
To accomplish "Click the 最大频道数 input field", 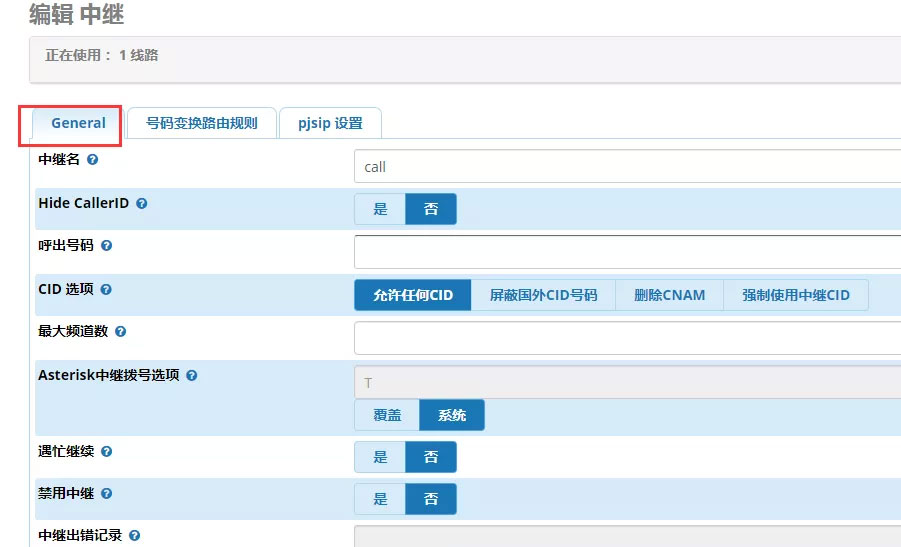I will [x=627, y=338].
